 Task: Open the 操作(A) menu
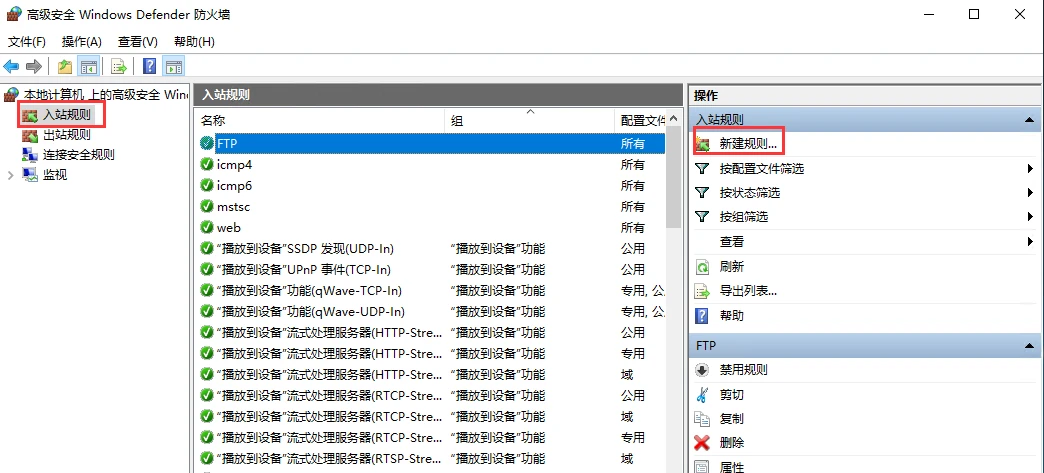pyautogui.click(x=81, y=41)
